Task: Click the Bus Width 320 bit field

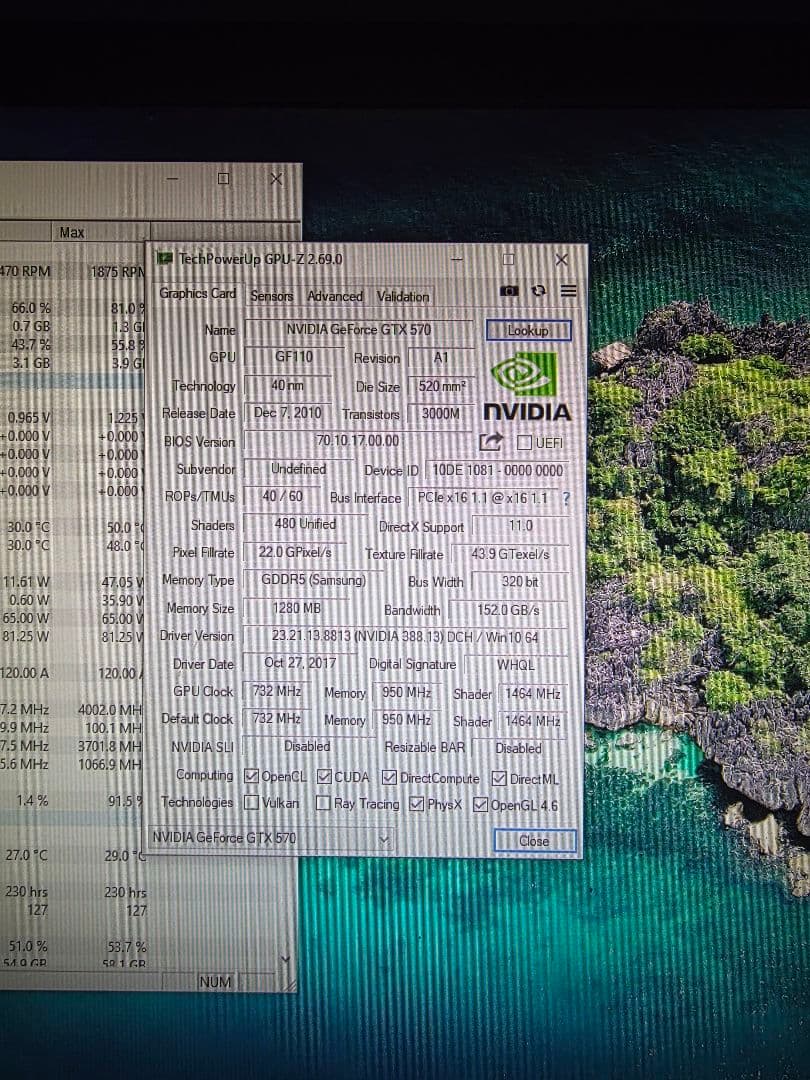Action: coord(520,582)
